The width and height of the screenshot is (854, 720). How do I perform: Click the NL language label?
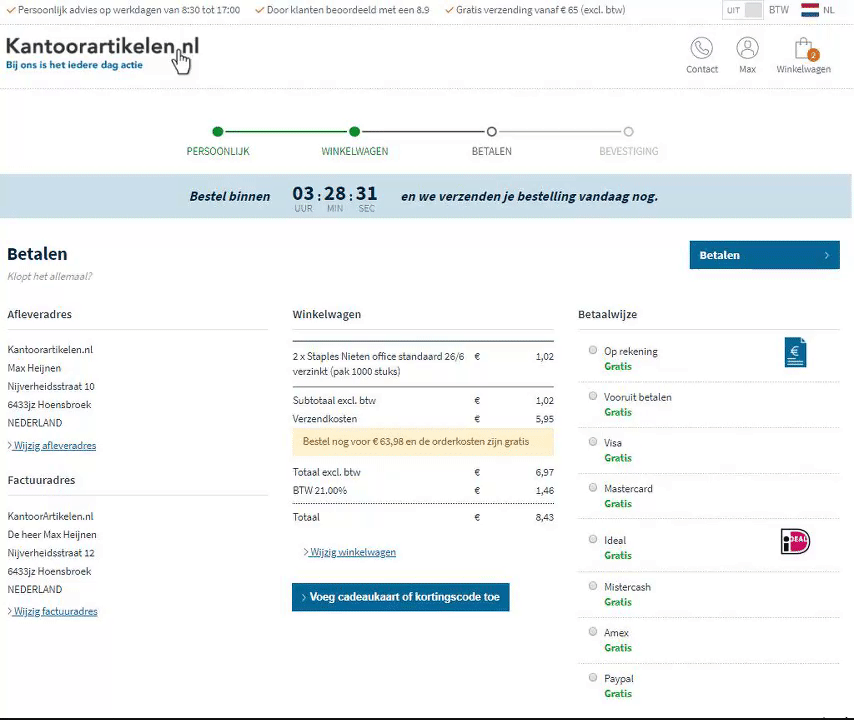[828, 10]
